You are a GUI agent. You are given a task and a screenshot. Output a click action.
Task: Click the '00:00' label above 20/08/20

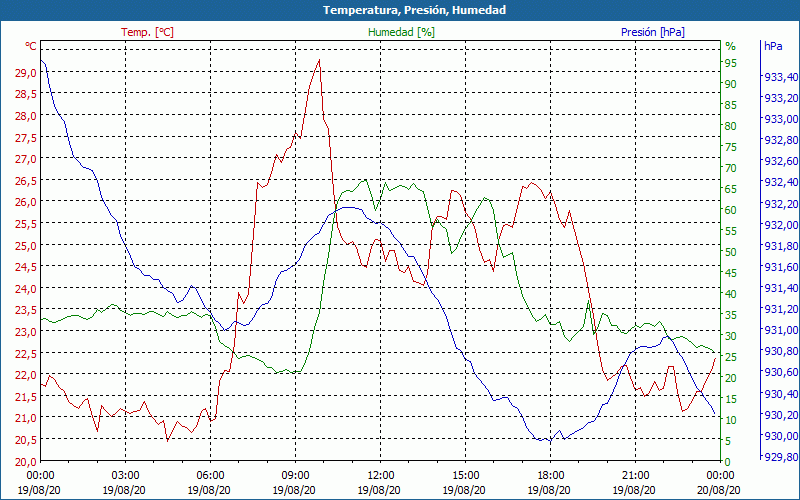tap(720, 476)
